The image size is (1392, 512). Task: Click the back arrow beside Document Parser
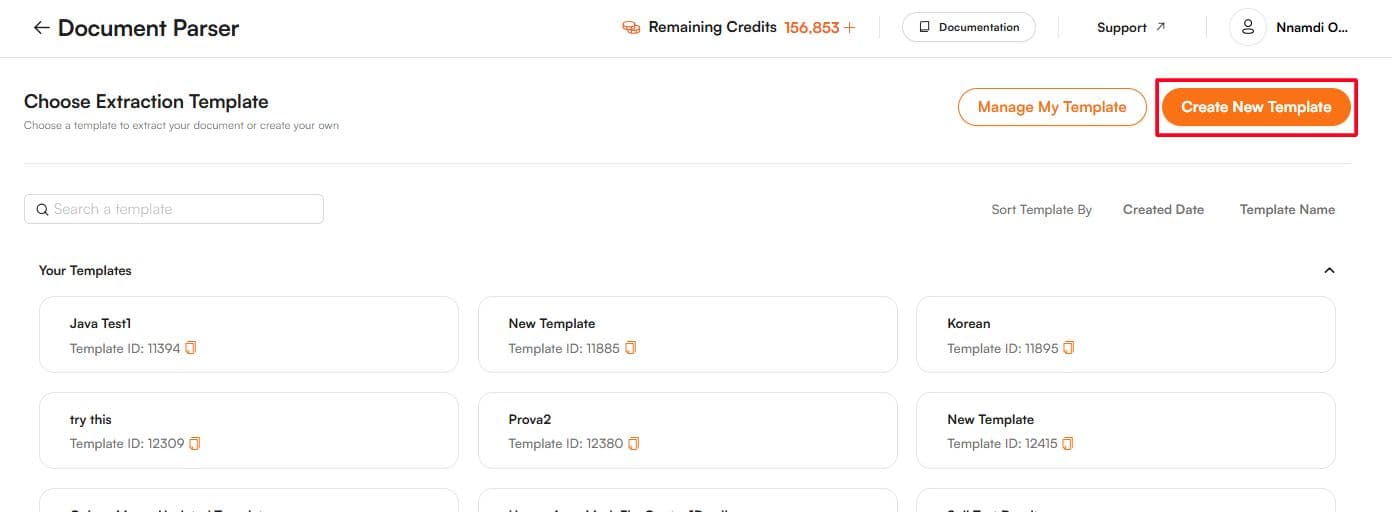[x=40, y=28]
